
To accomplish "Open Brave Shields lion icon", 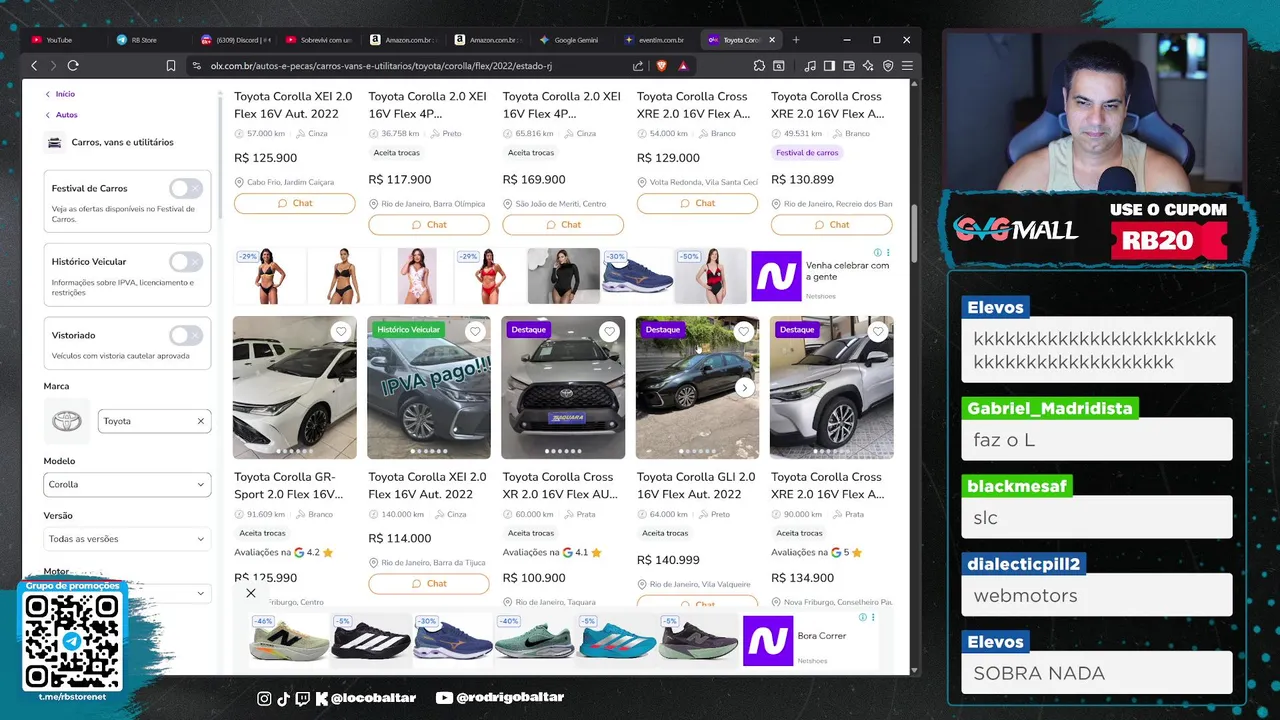I will tap(661, 66).
